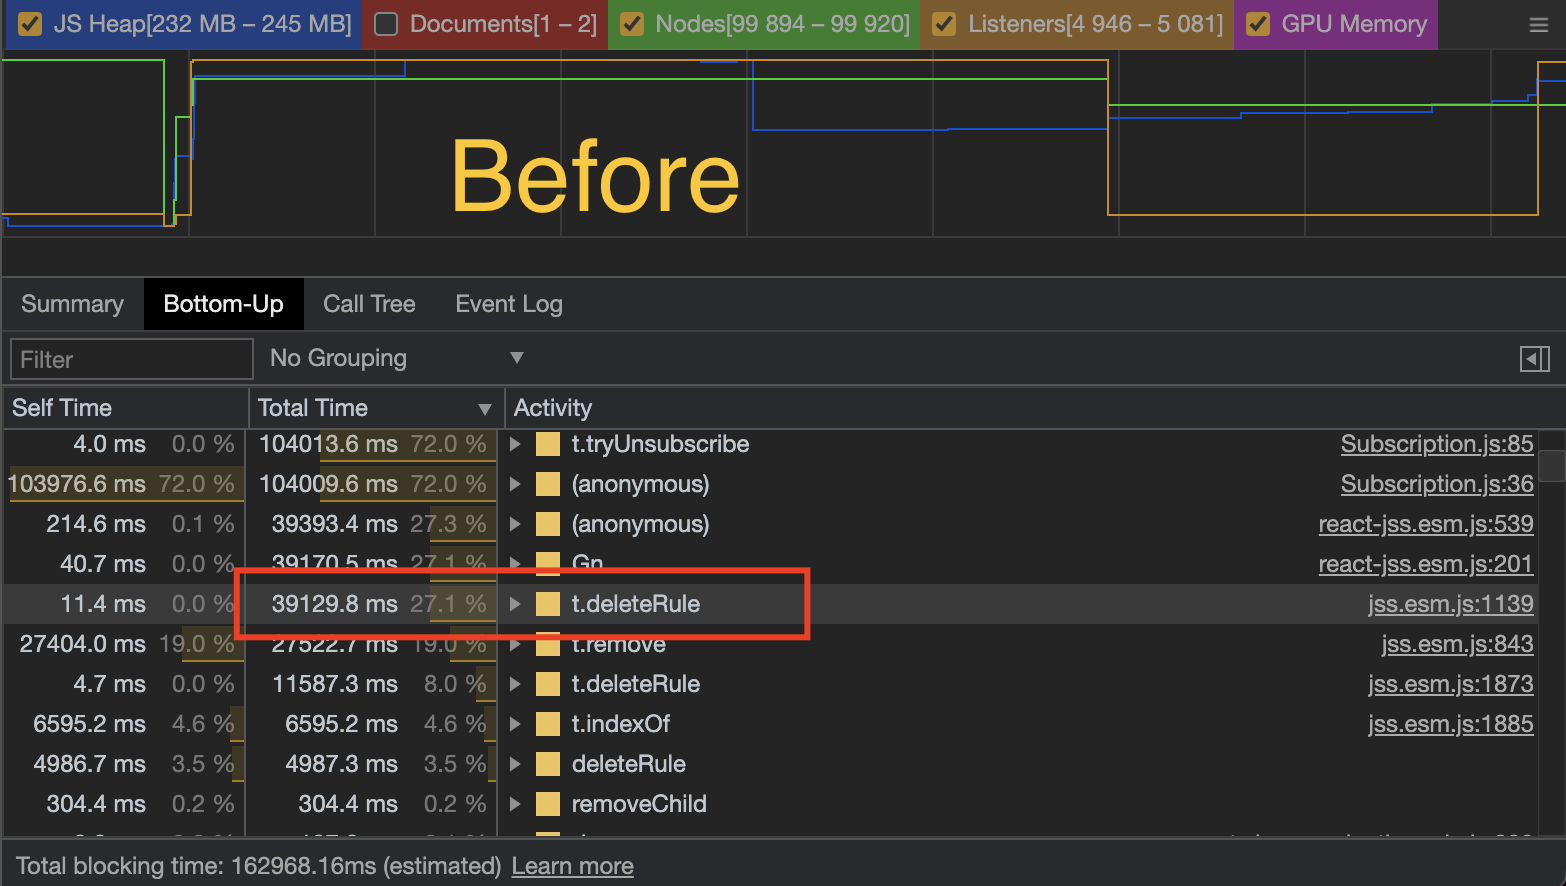This screenshot has width=1566, height=886.
Task: Click into the Filter input field
Action: click(x=130, y=358)
